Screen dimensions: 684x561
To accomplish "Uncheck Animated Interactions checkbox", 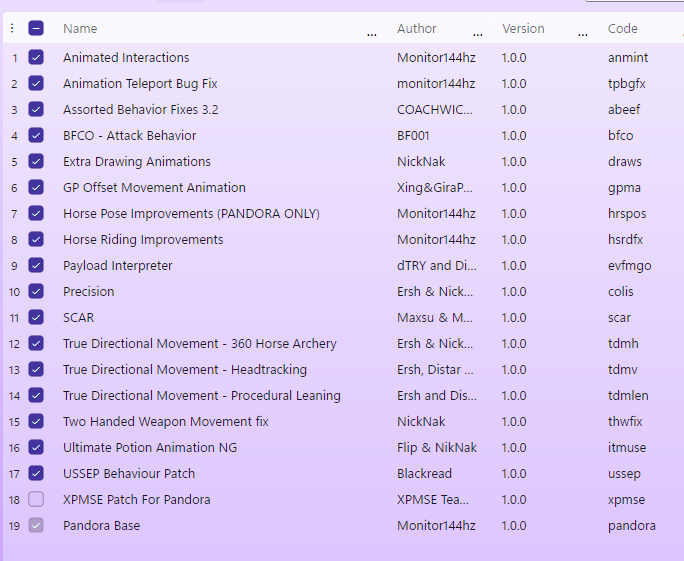I will (36, 57).
